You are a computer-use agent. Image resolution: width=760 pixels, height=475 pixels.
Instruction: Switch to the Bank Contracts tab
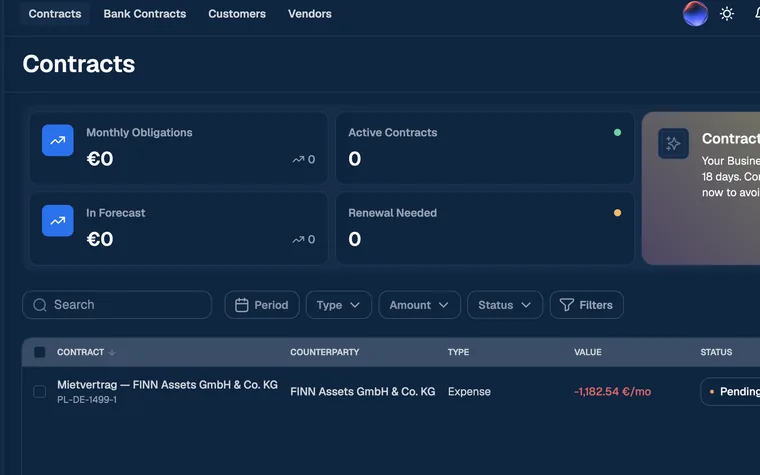coord(144,14)
